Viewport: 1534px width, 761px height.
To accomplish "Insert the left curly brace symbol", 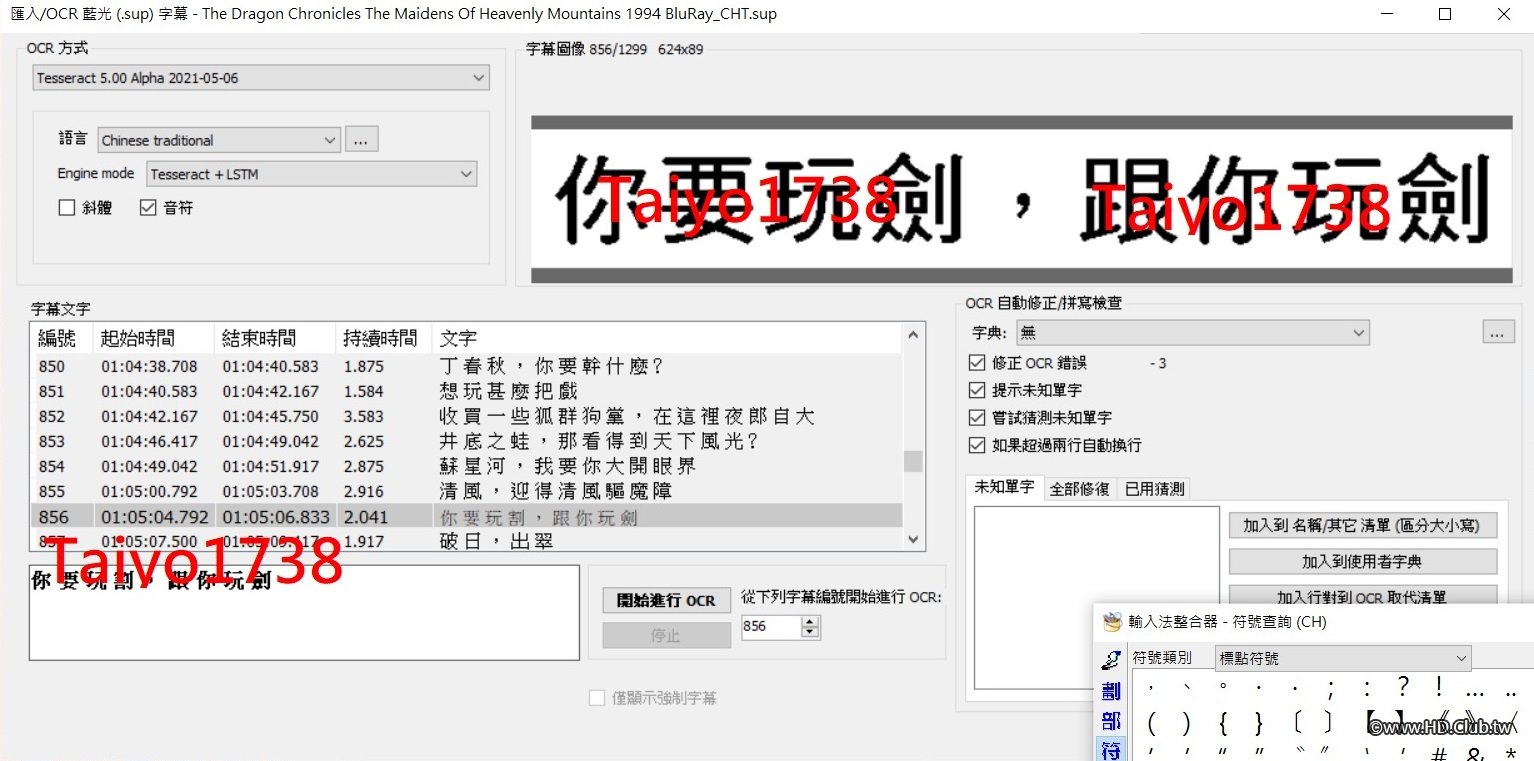I will tap(1223, 722).
